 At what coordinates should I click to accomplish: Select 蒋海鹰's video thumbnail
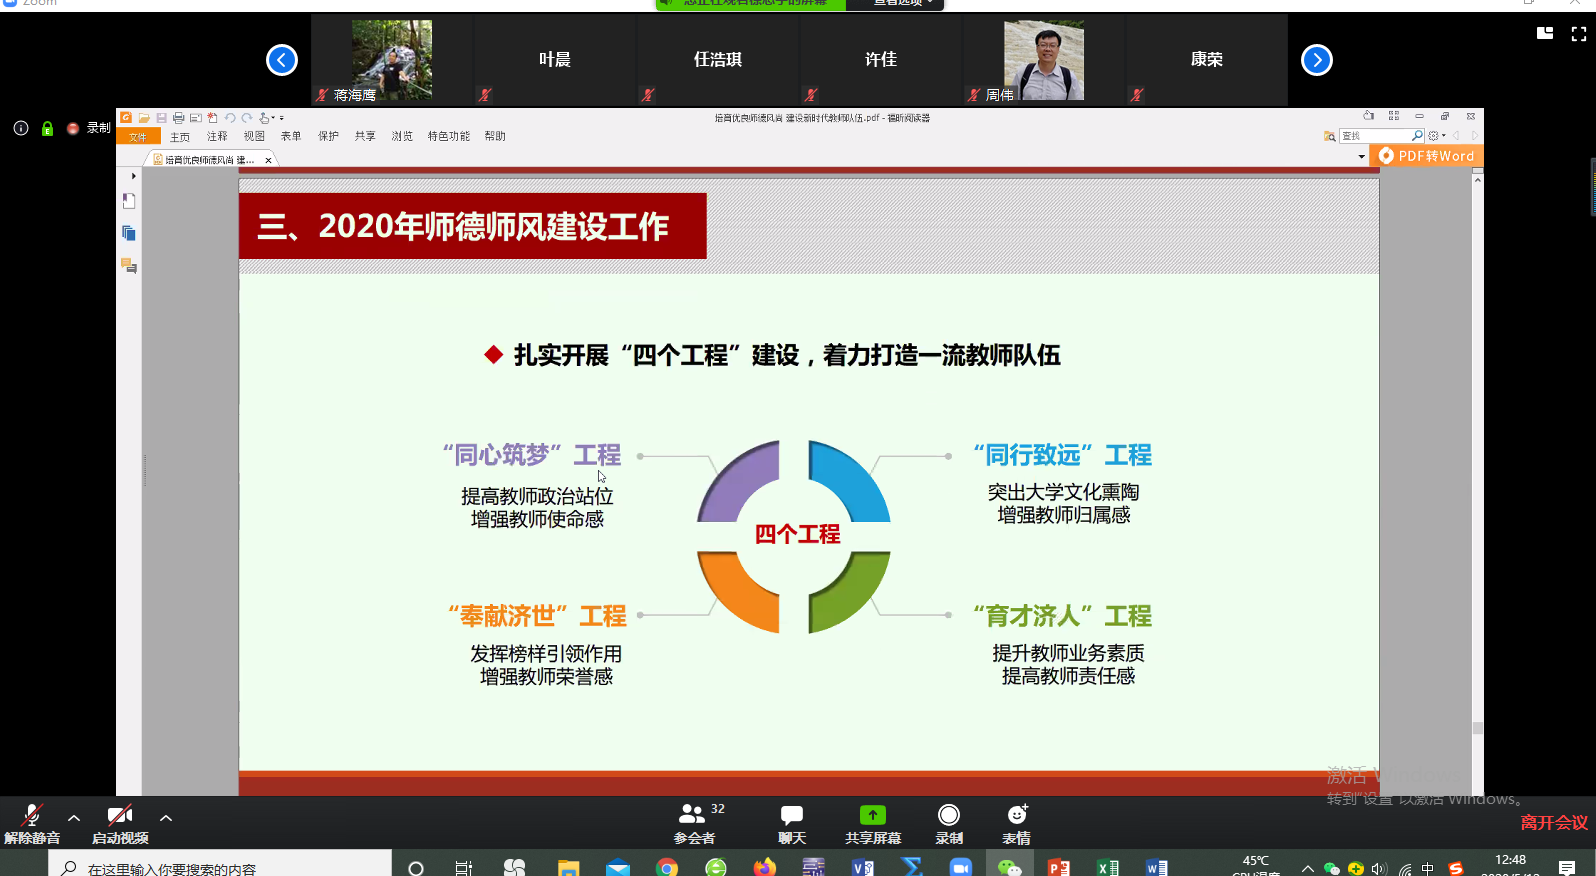[x=392, y=60]
